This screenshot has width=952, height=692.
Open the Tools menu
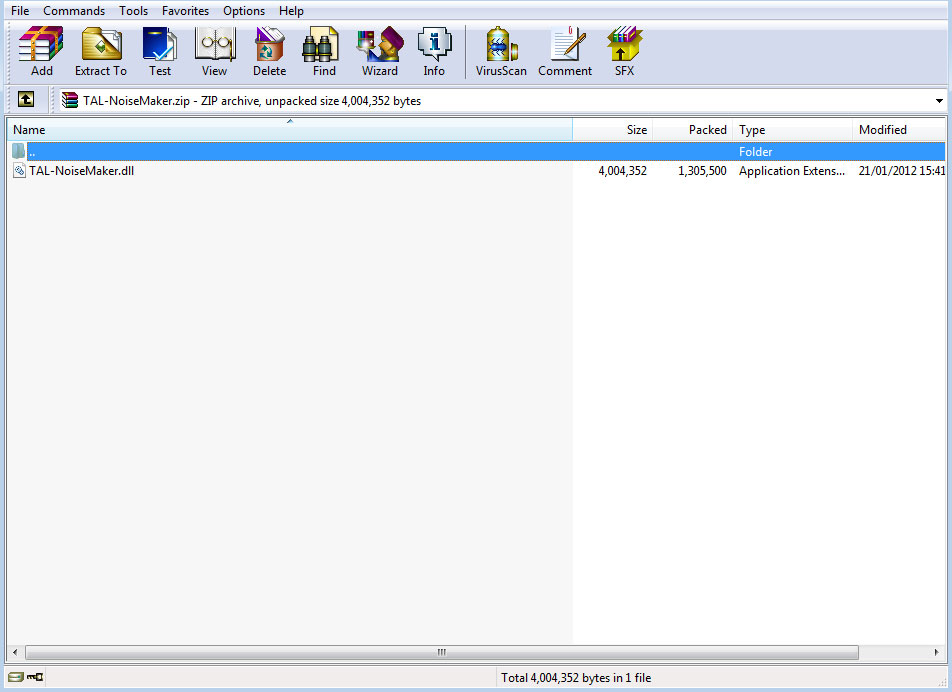point(134,11)
